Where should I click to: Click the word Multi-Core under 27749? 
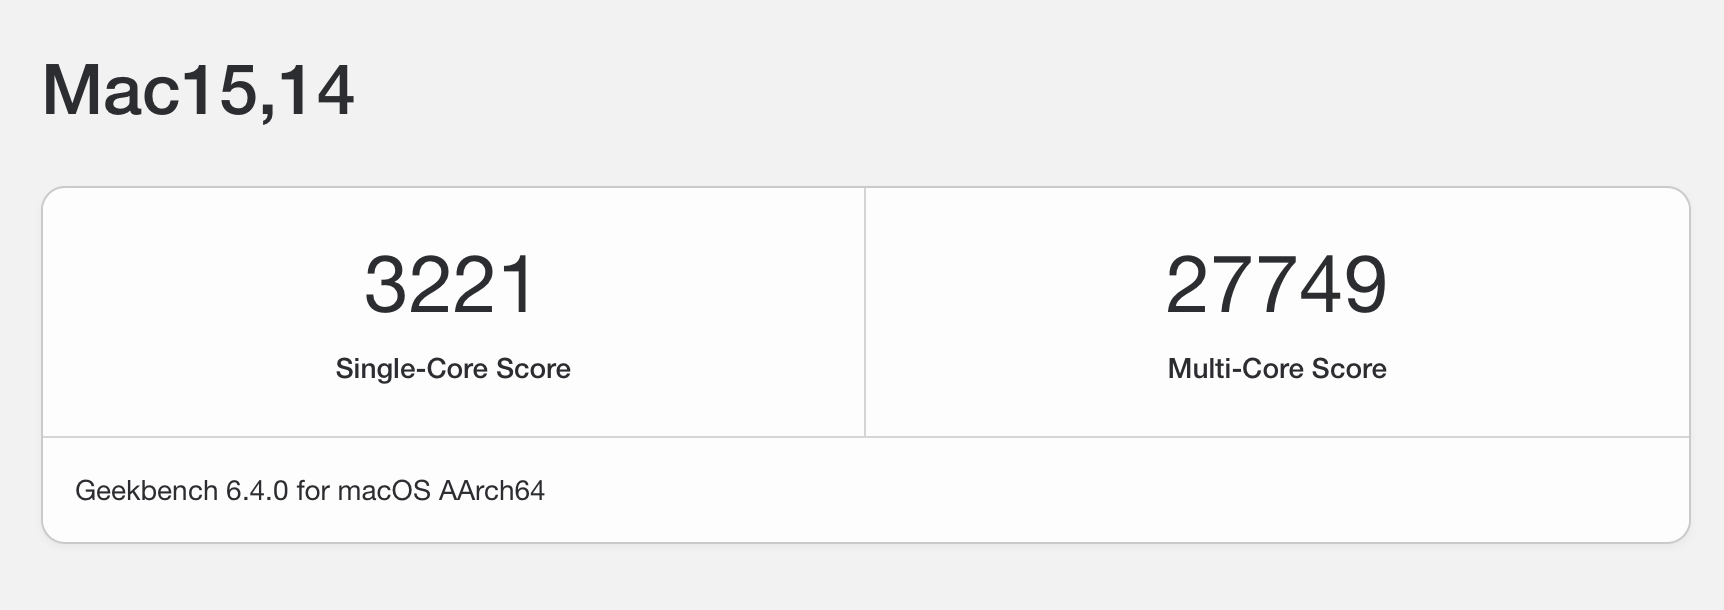coord(1235,369)
